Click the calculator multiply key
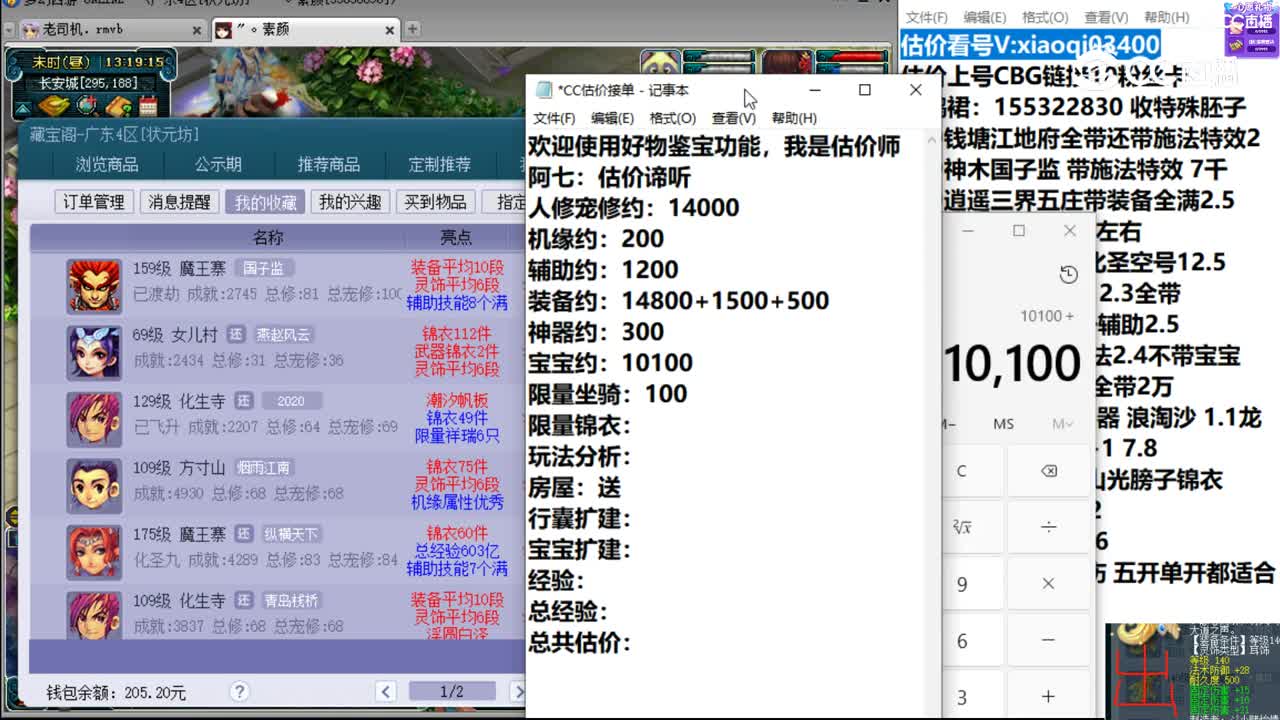Screen dimensions: 1280x720 click(1048, 583)
